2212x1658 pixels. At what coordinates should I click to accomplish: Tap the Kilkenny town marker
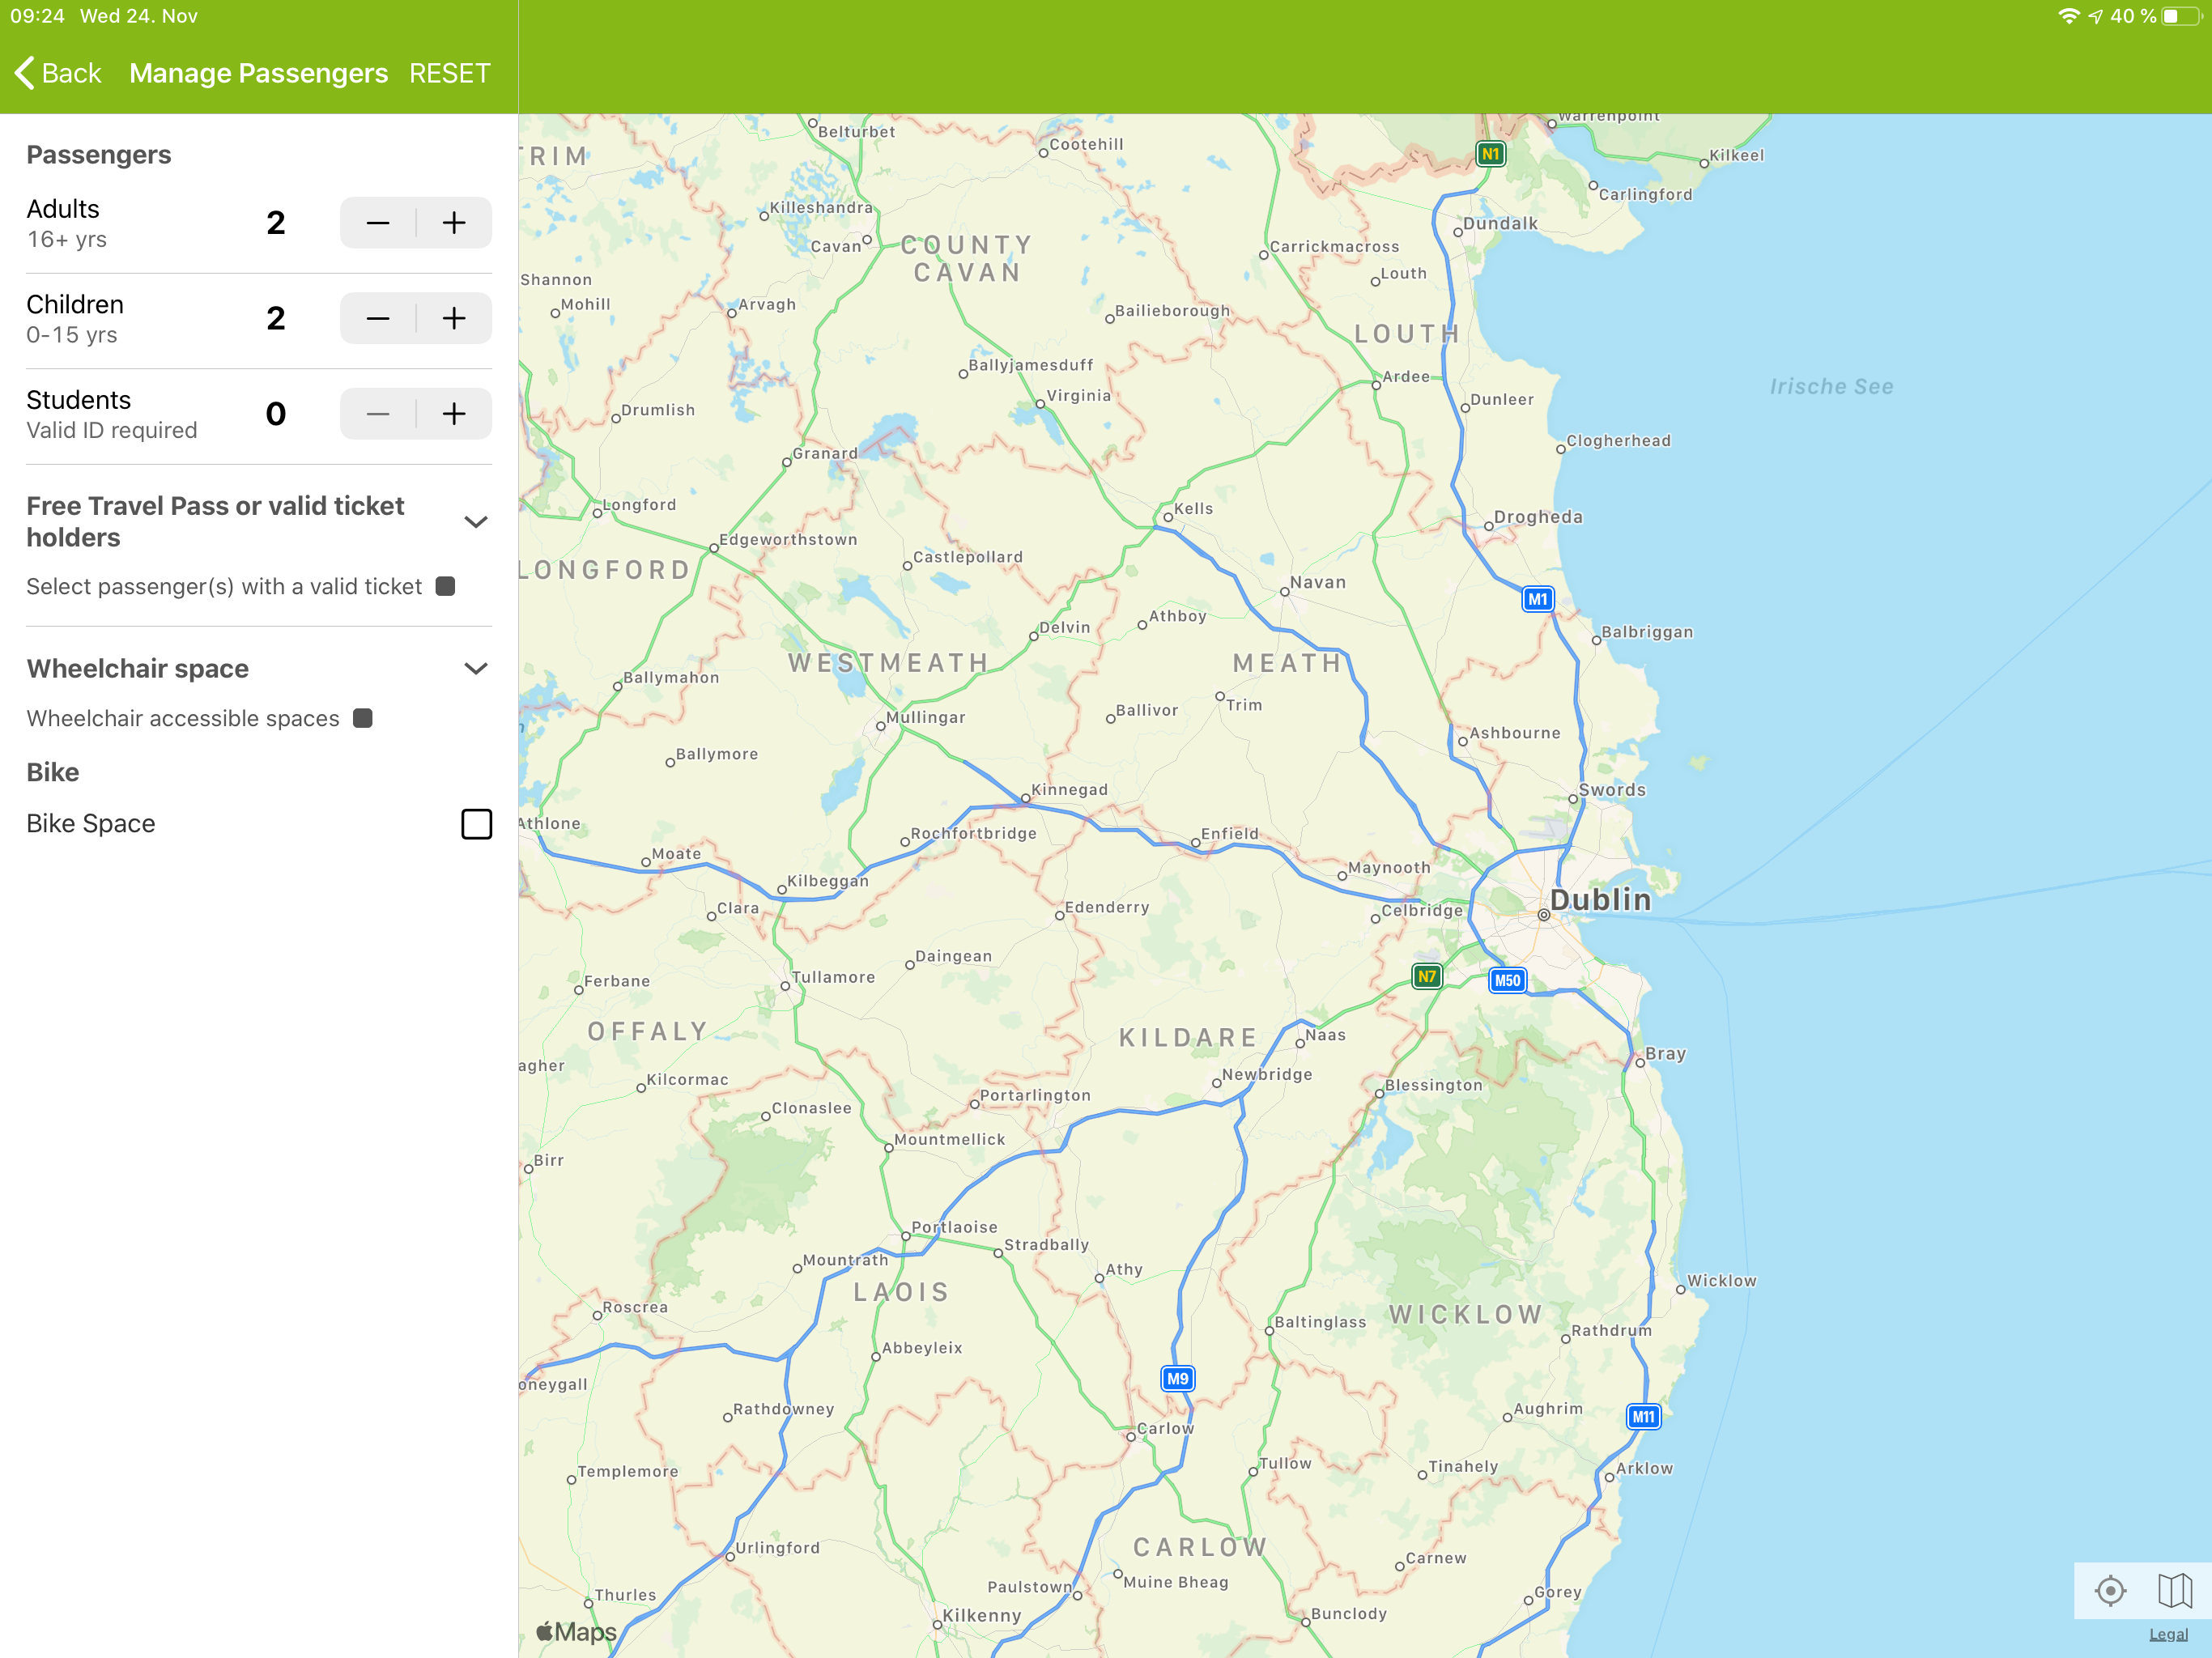[937, 1625]
